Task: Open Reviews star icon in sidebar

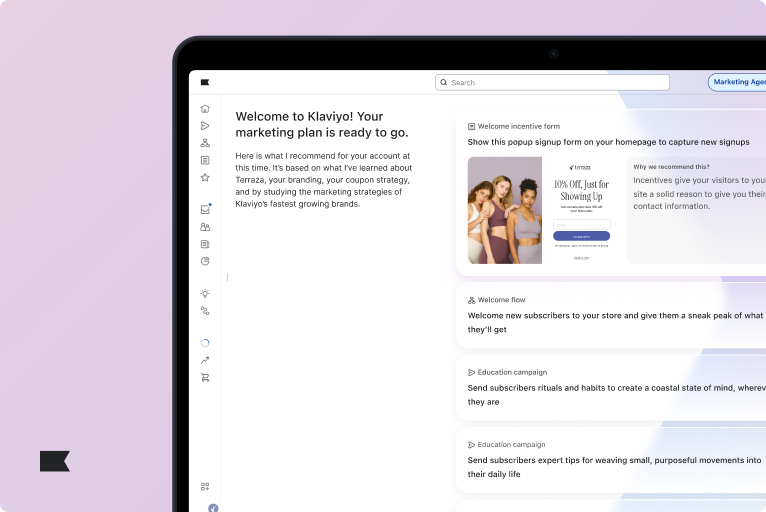Action: tap(205, 177)
